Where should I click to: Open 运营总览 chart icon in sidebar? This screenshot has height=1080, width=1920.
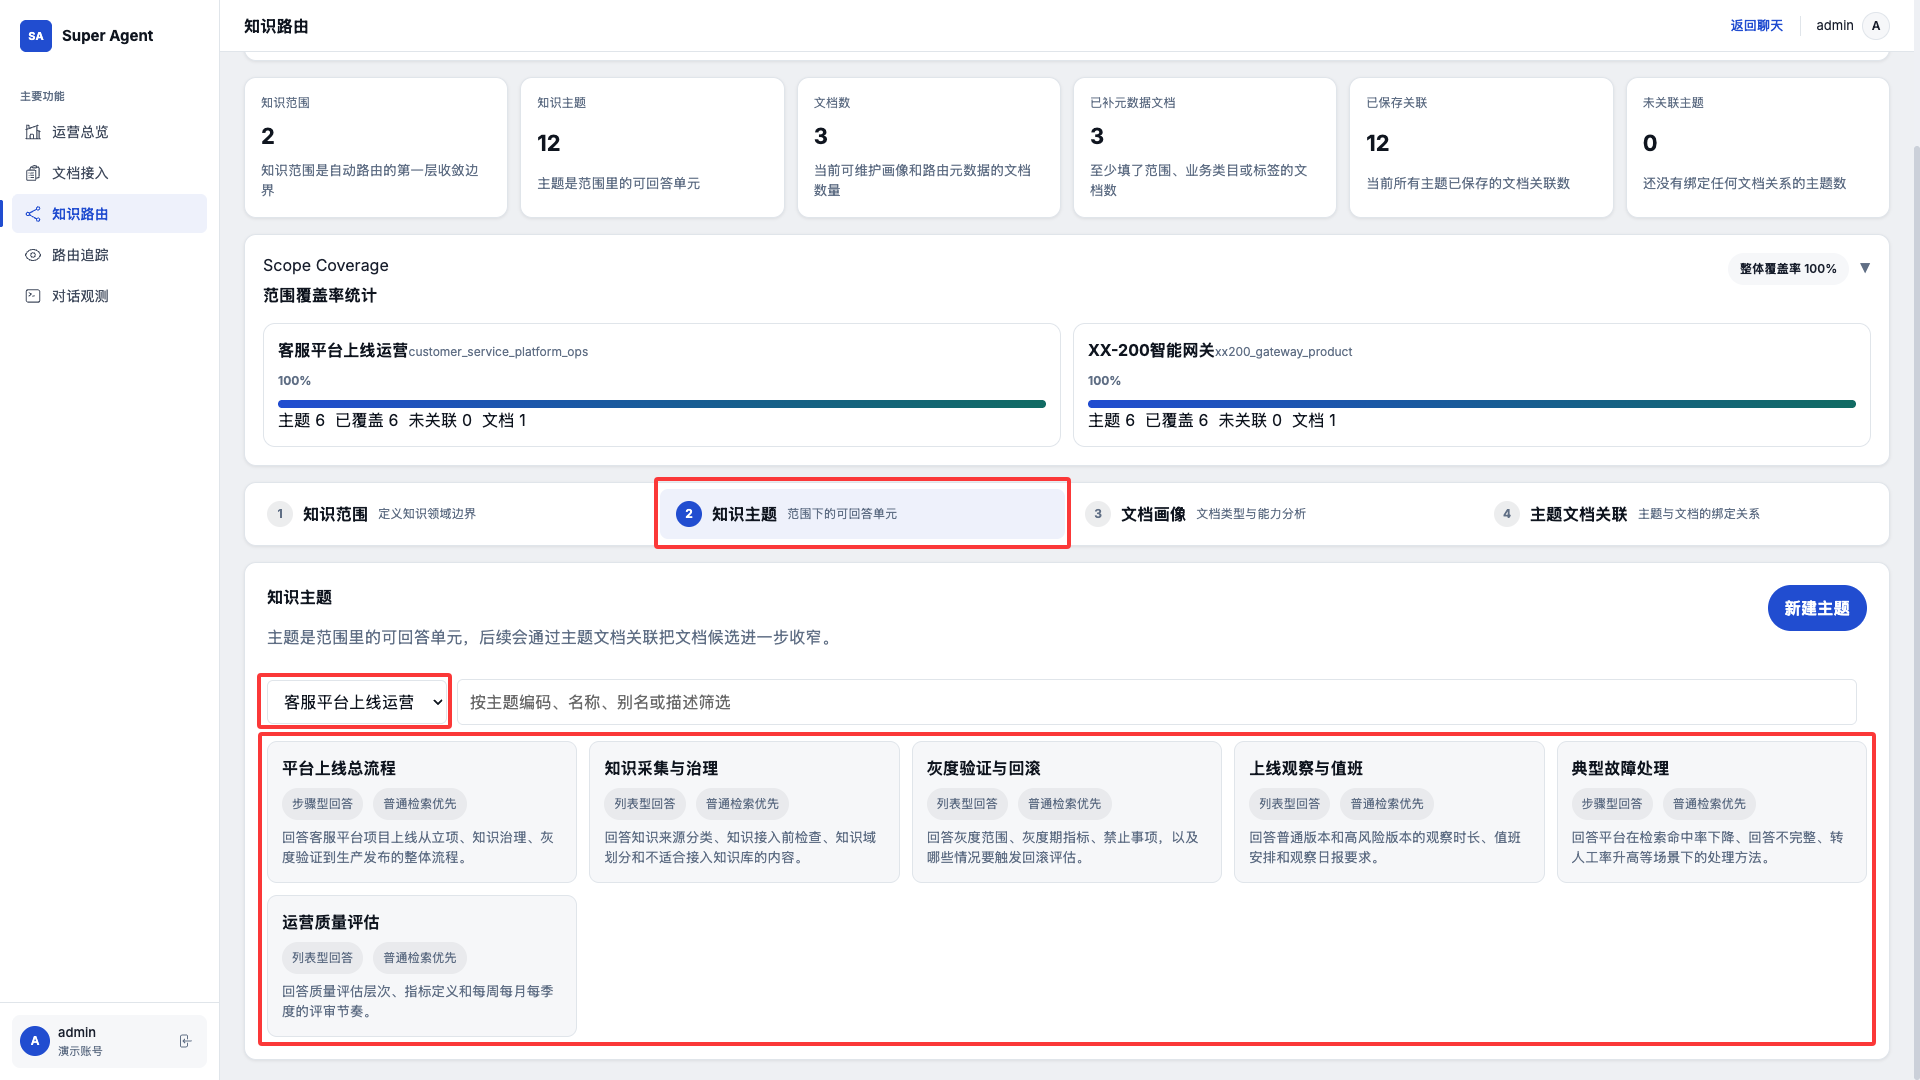pos(33,132)
